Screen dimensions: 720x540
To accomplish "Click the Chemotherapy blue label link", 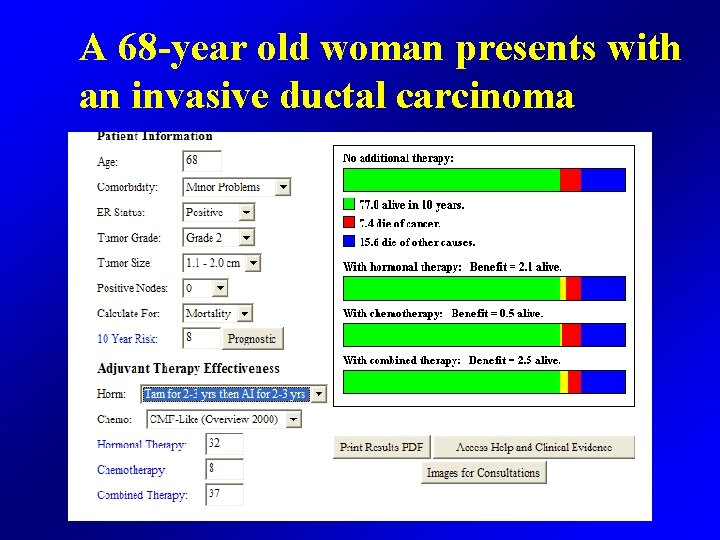I will point(132,470).
